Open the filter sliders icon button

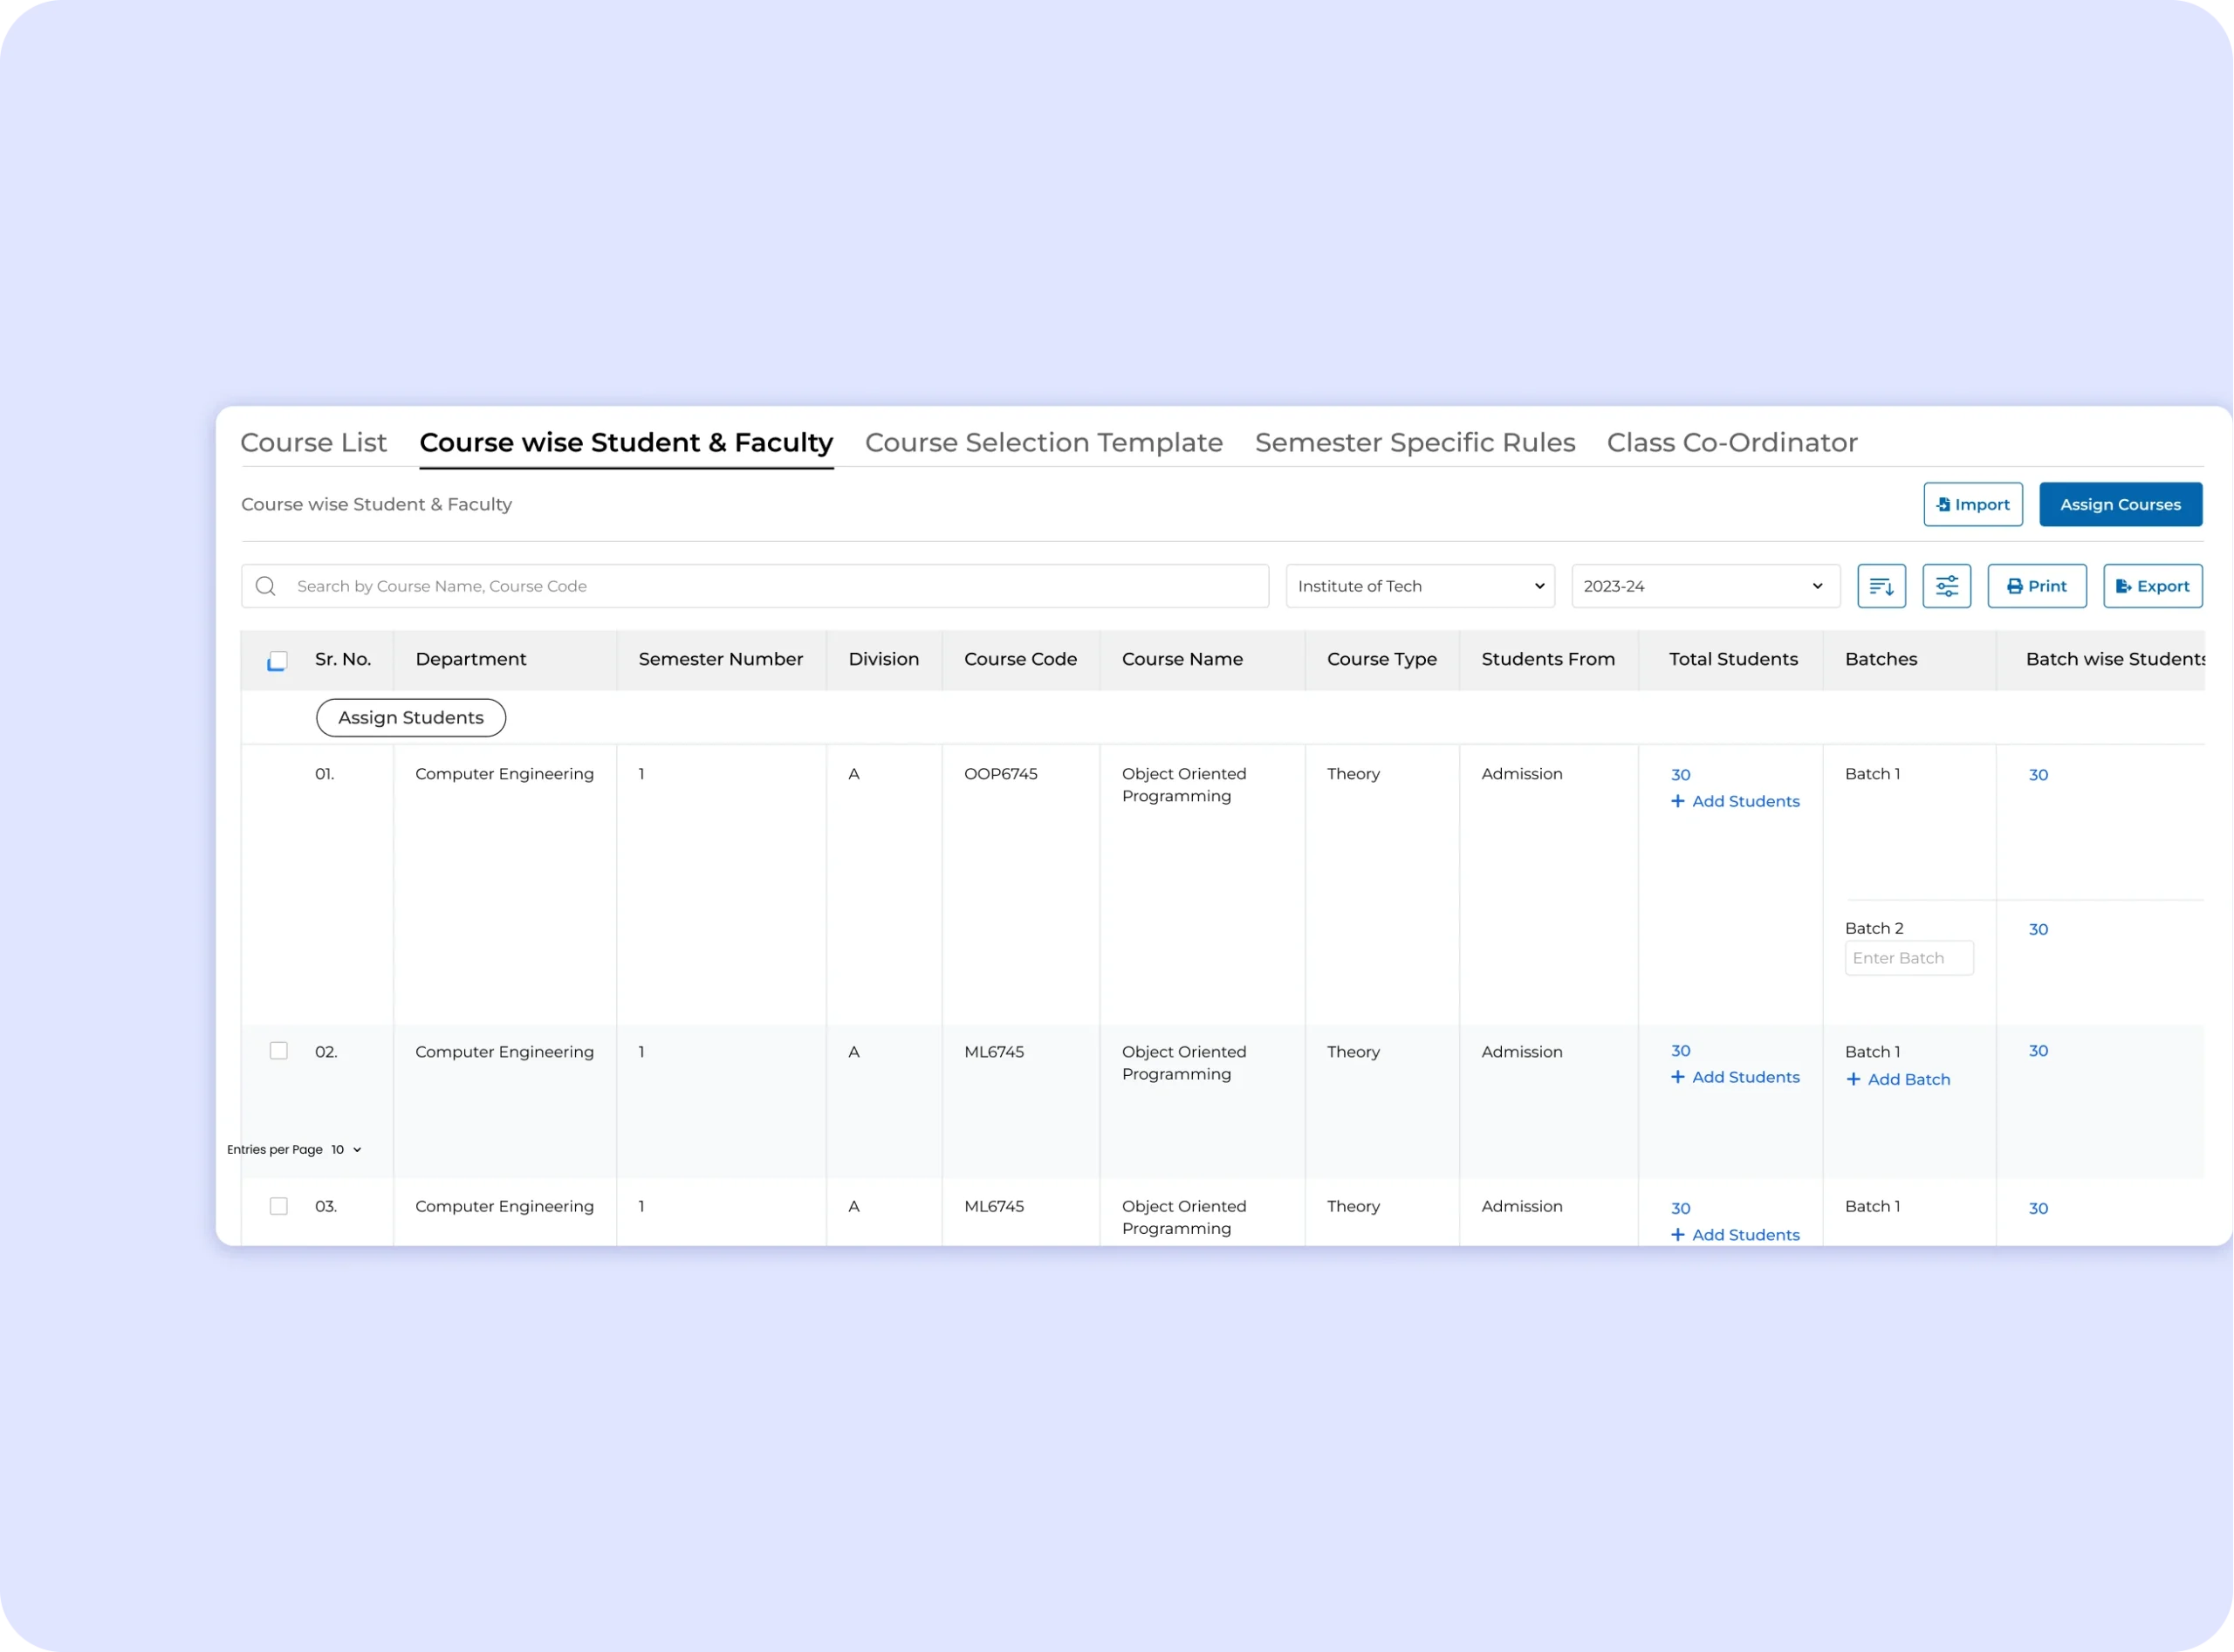pyautogui.click(x=1946, y=586)
